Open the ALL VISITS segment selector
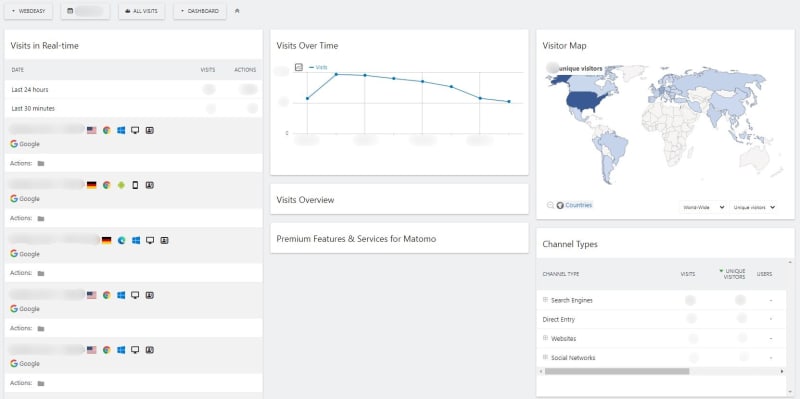The height and width of the screenshot is (399, 800). [141, 11]
